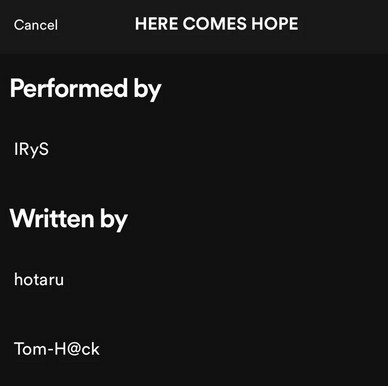This screenshot has height=386, width=388.
Task: View artist IRyS under Performed by
Action: 31,149
